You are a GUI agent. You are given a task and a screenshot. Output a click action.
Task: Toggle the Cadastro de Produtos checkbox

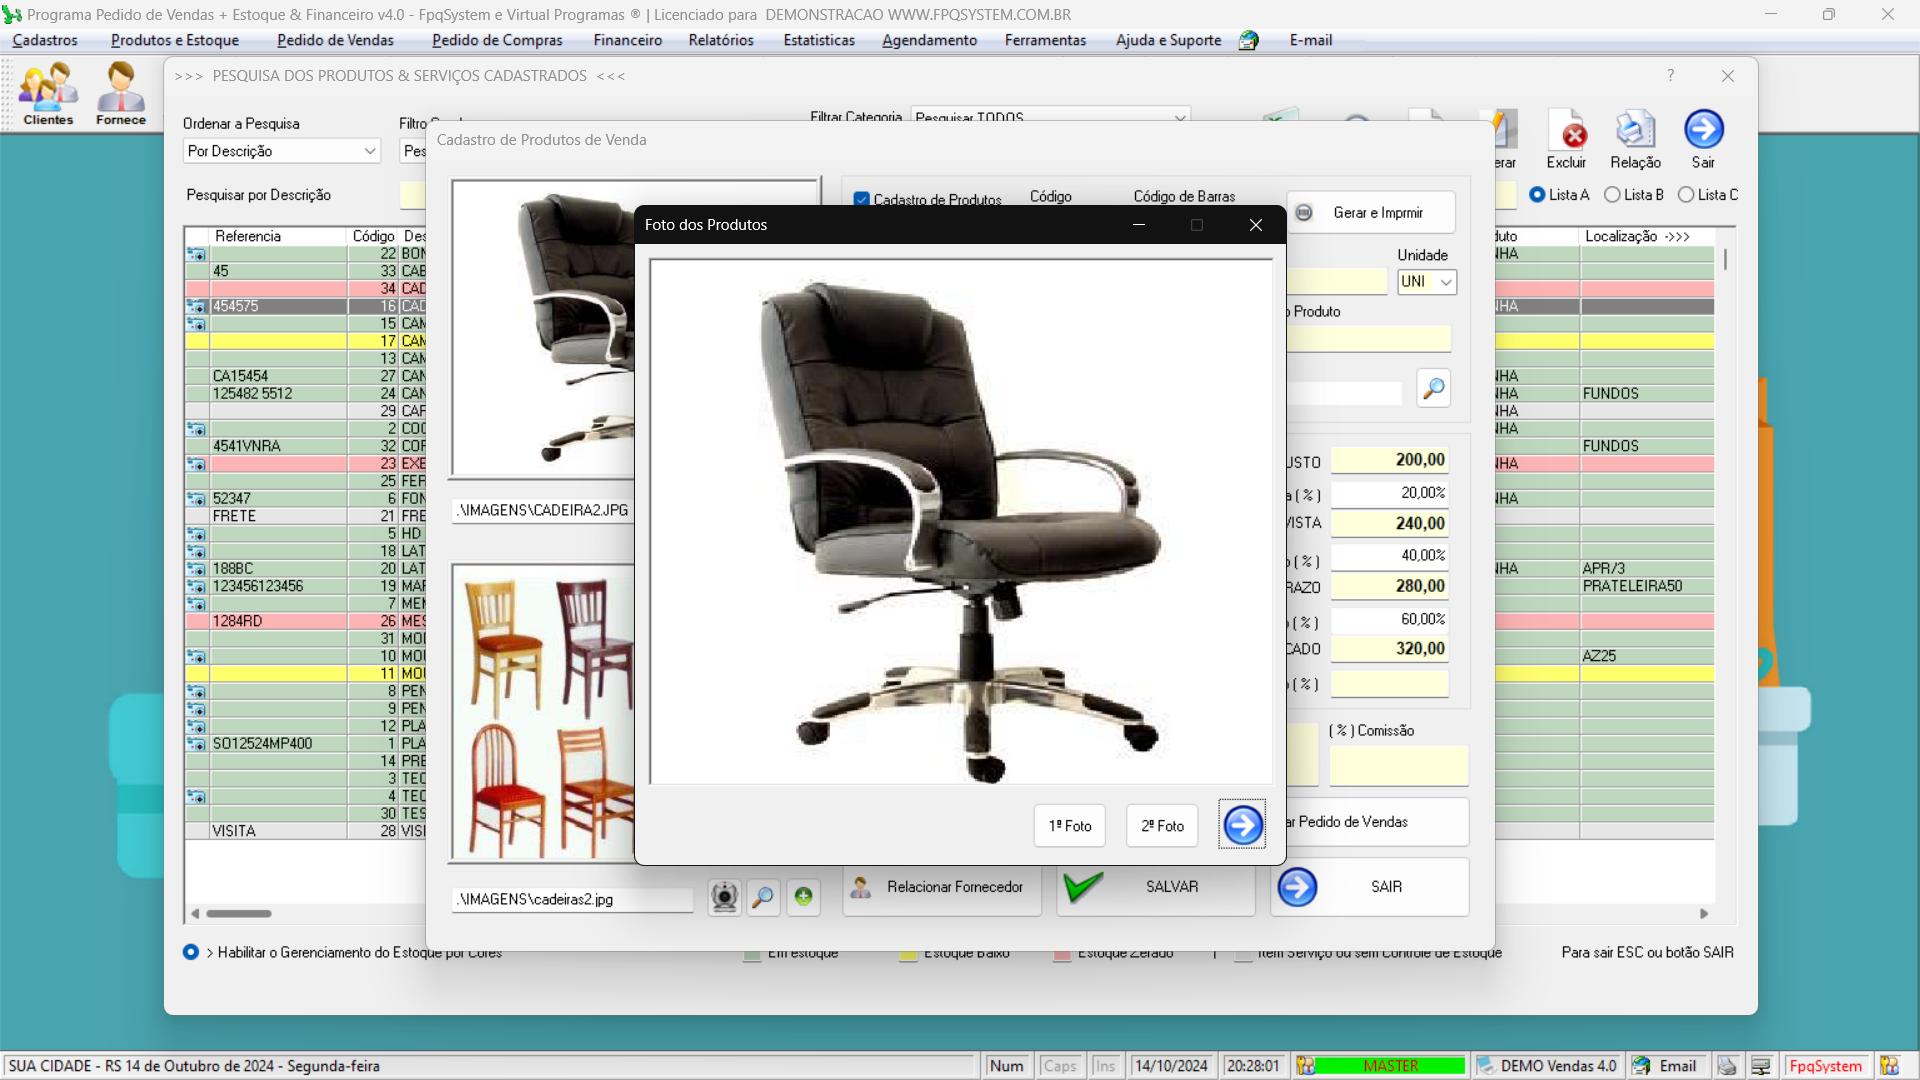[x=861, y=196]
